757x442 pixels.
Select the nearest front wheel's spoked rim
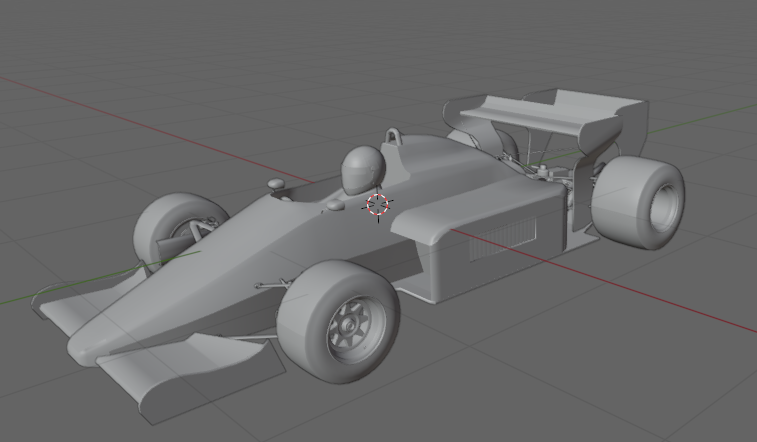point(356,329)
